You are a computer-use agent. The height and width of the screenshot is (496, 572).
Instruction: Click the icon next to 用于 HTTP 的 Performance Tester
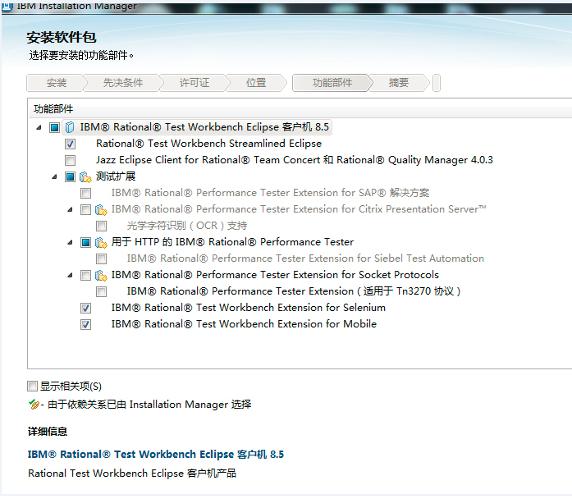(101, 243)
